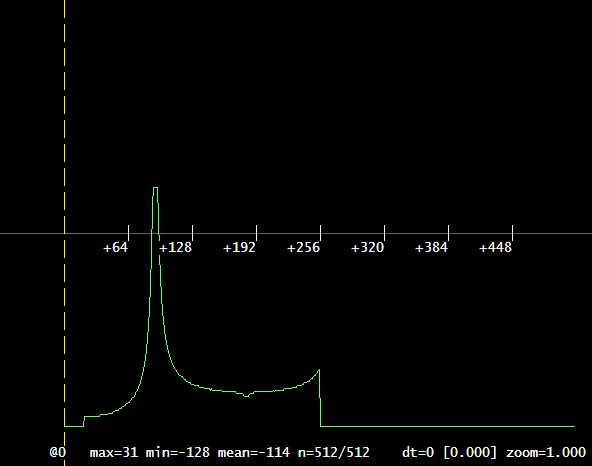
Task: Click the +320 tick label
Action: click(367, 248)
